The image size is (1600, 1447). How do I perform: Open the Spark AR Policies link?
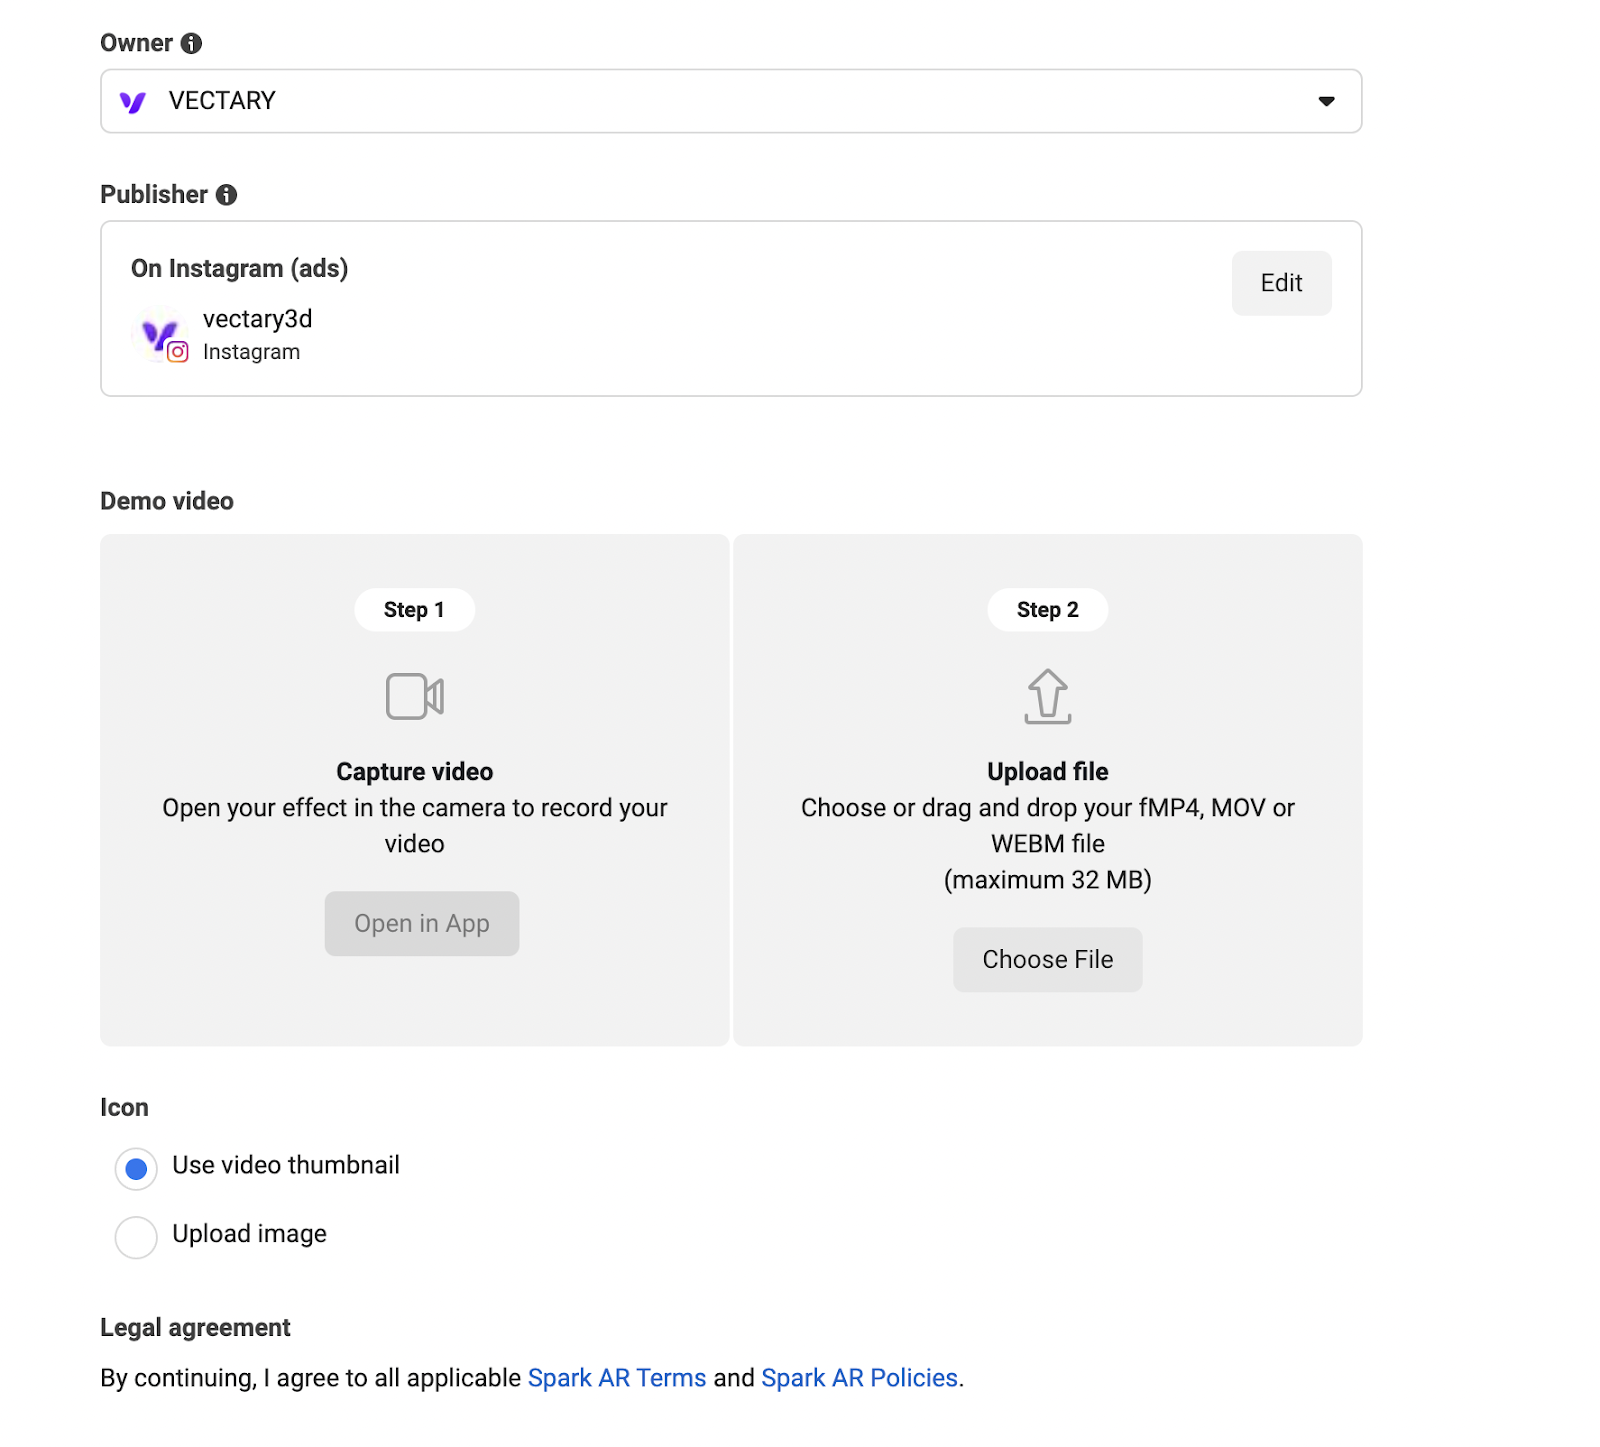[x=859, y=1378]
